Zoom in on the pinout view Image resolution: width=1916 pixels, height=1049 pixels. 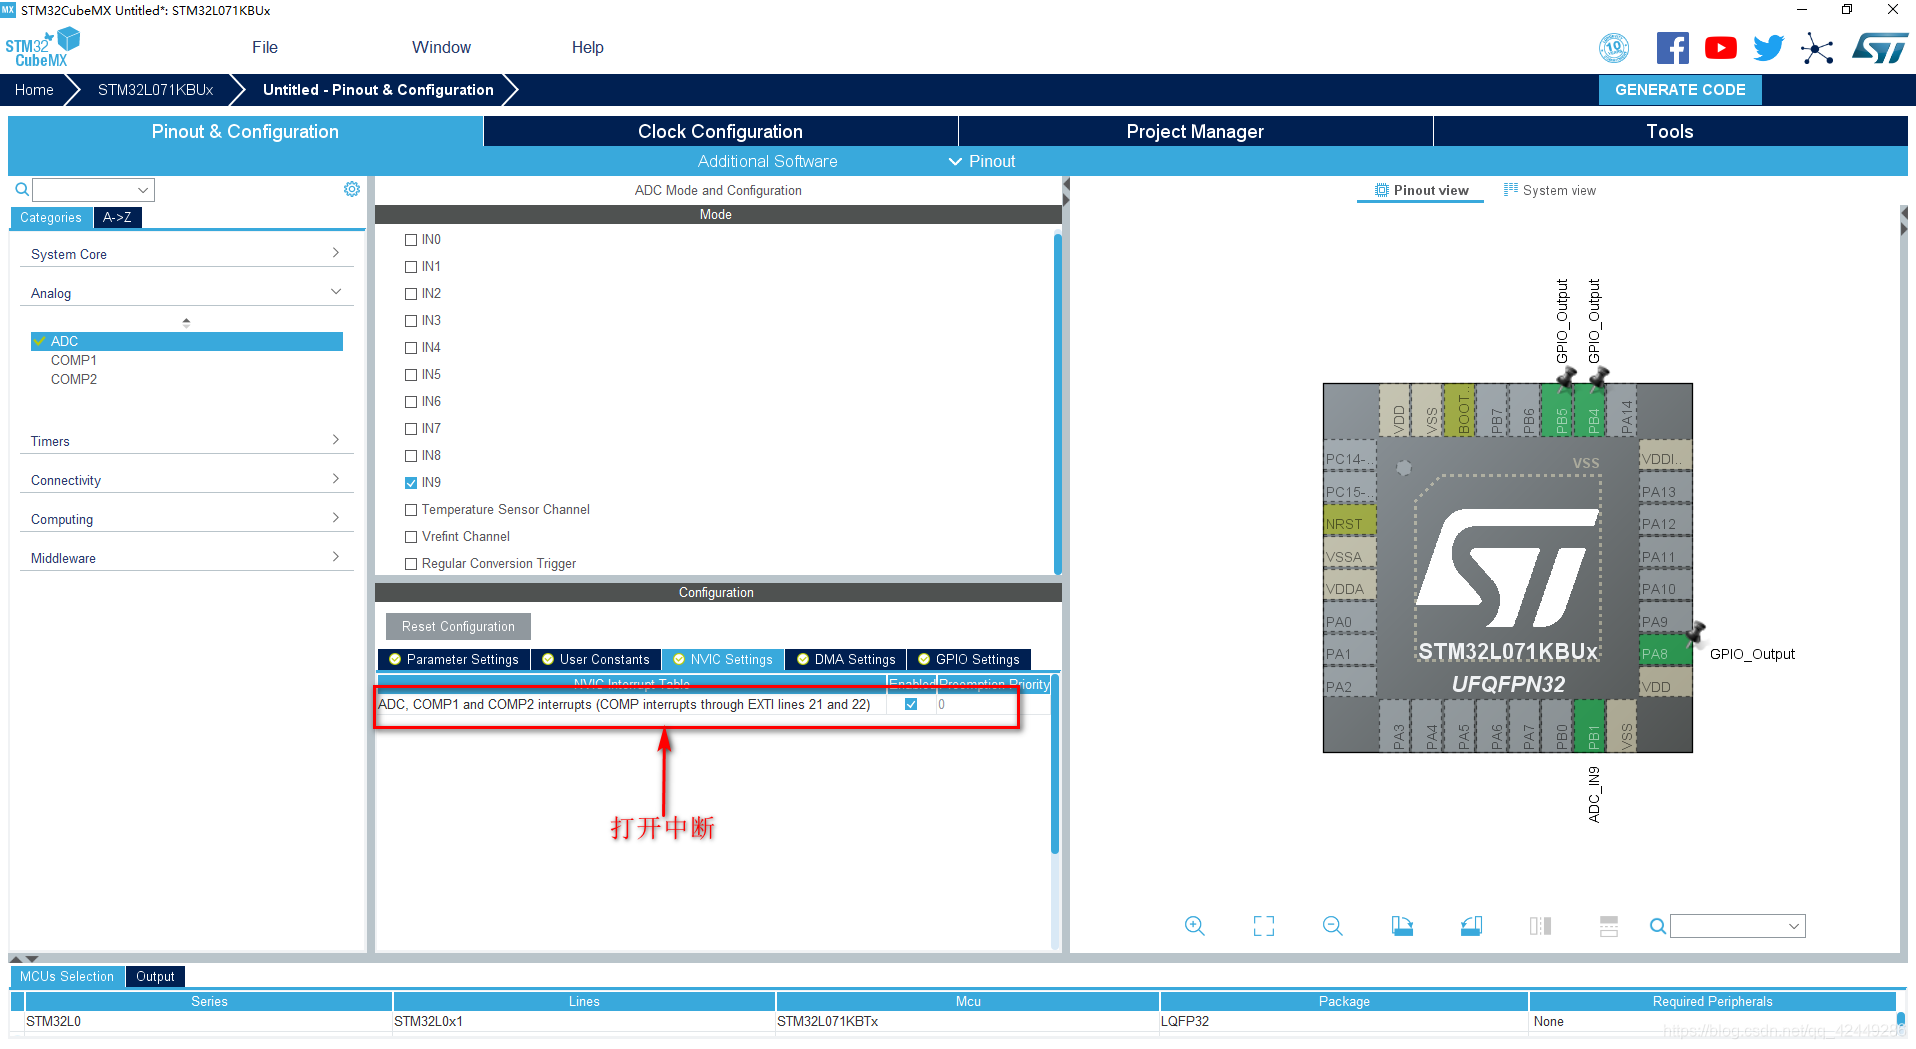[x=1194, y=926]
